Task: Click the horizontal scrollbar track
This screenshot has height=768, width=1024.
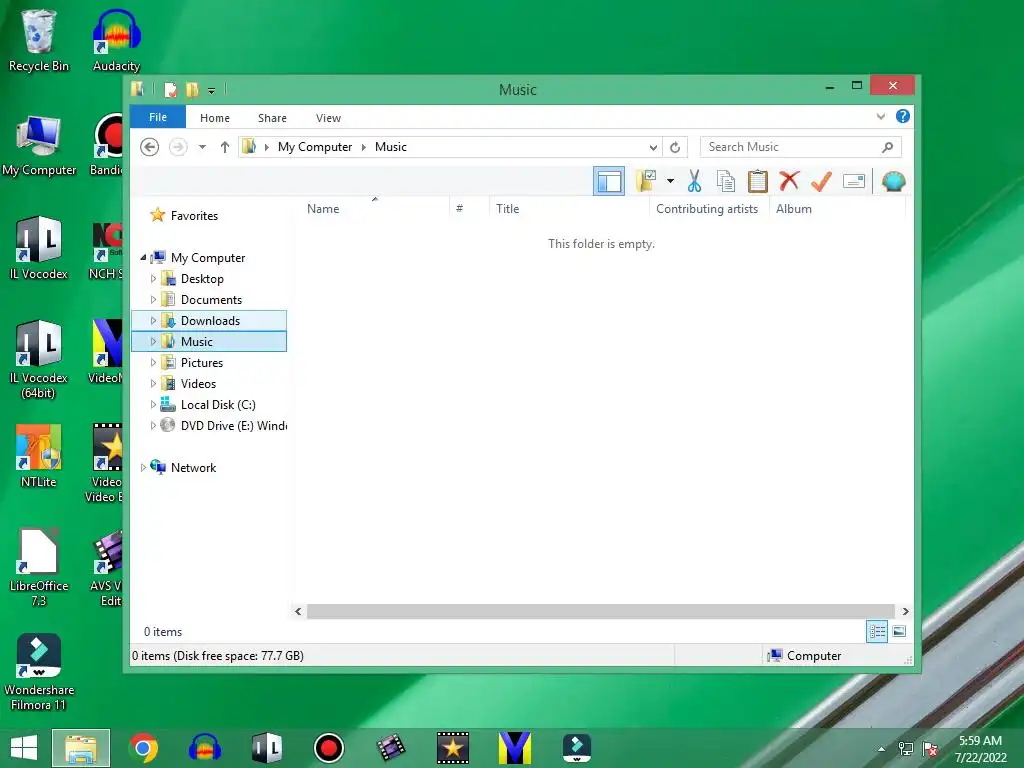Action: coord(600,611)
